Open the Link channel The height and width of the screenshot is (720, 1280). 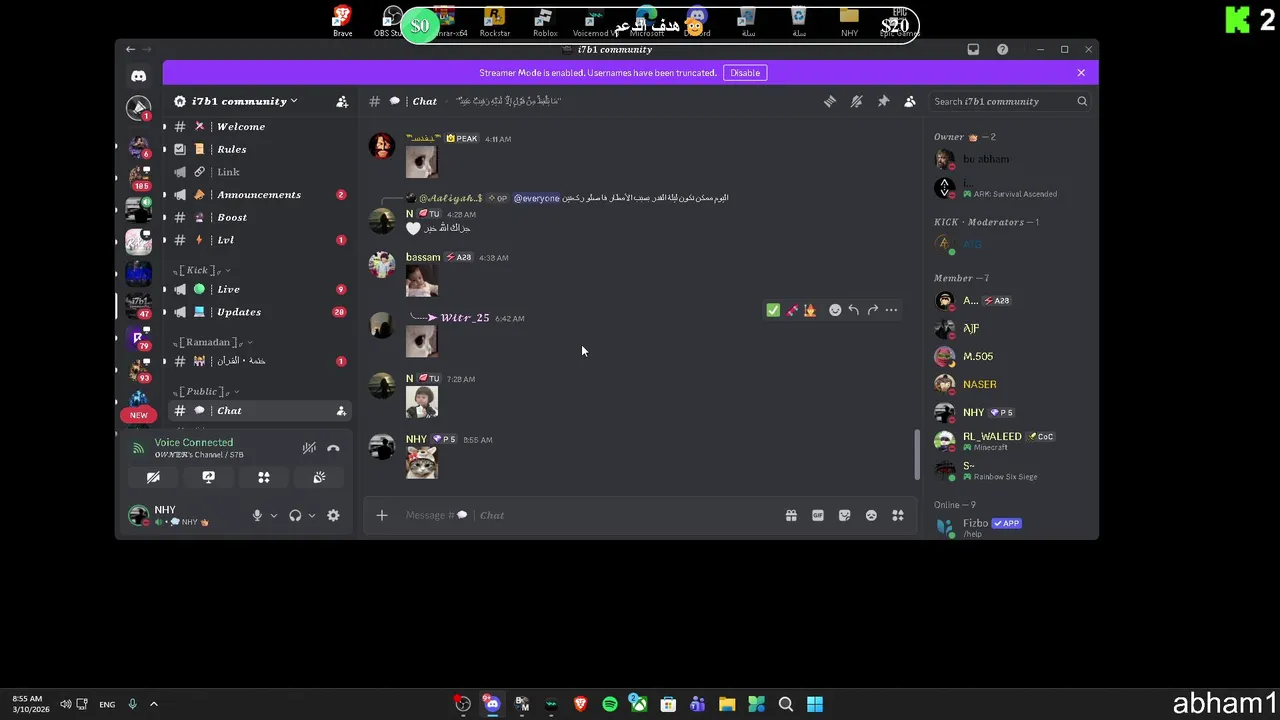coord(259,172)
